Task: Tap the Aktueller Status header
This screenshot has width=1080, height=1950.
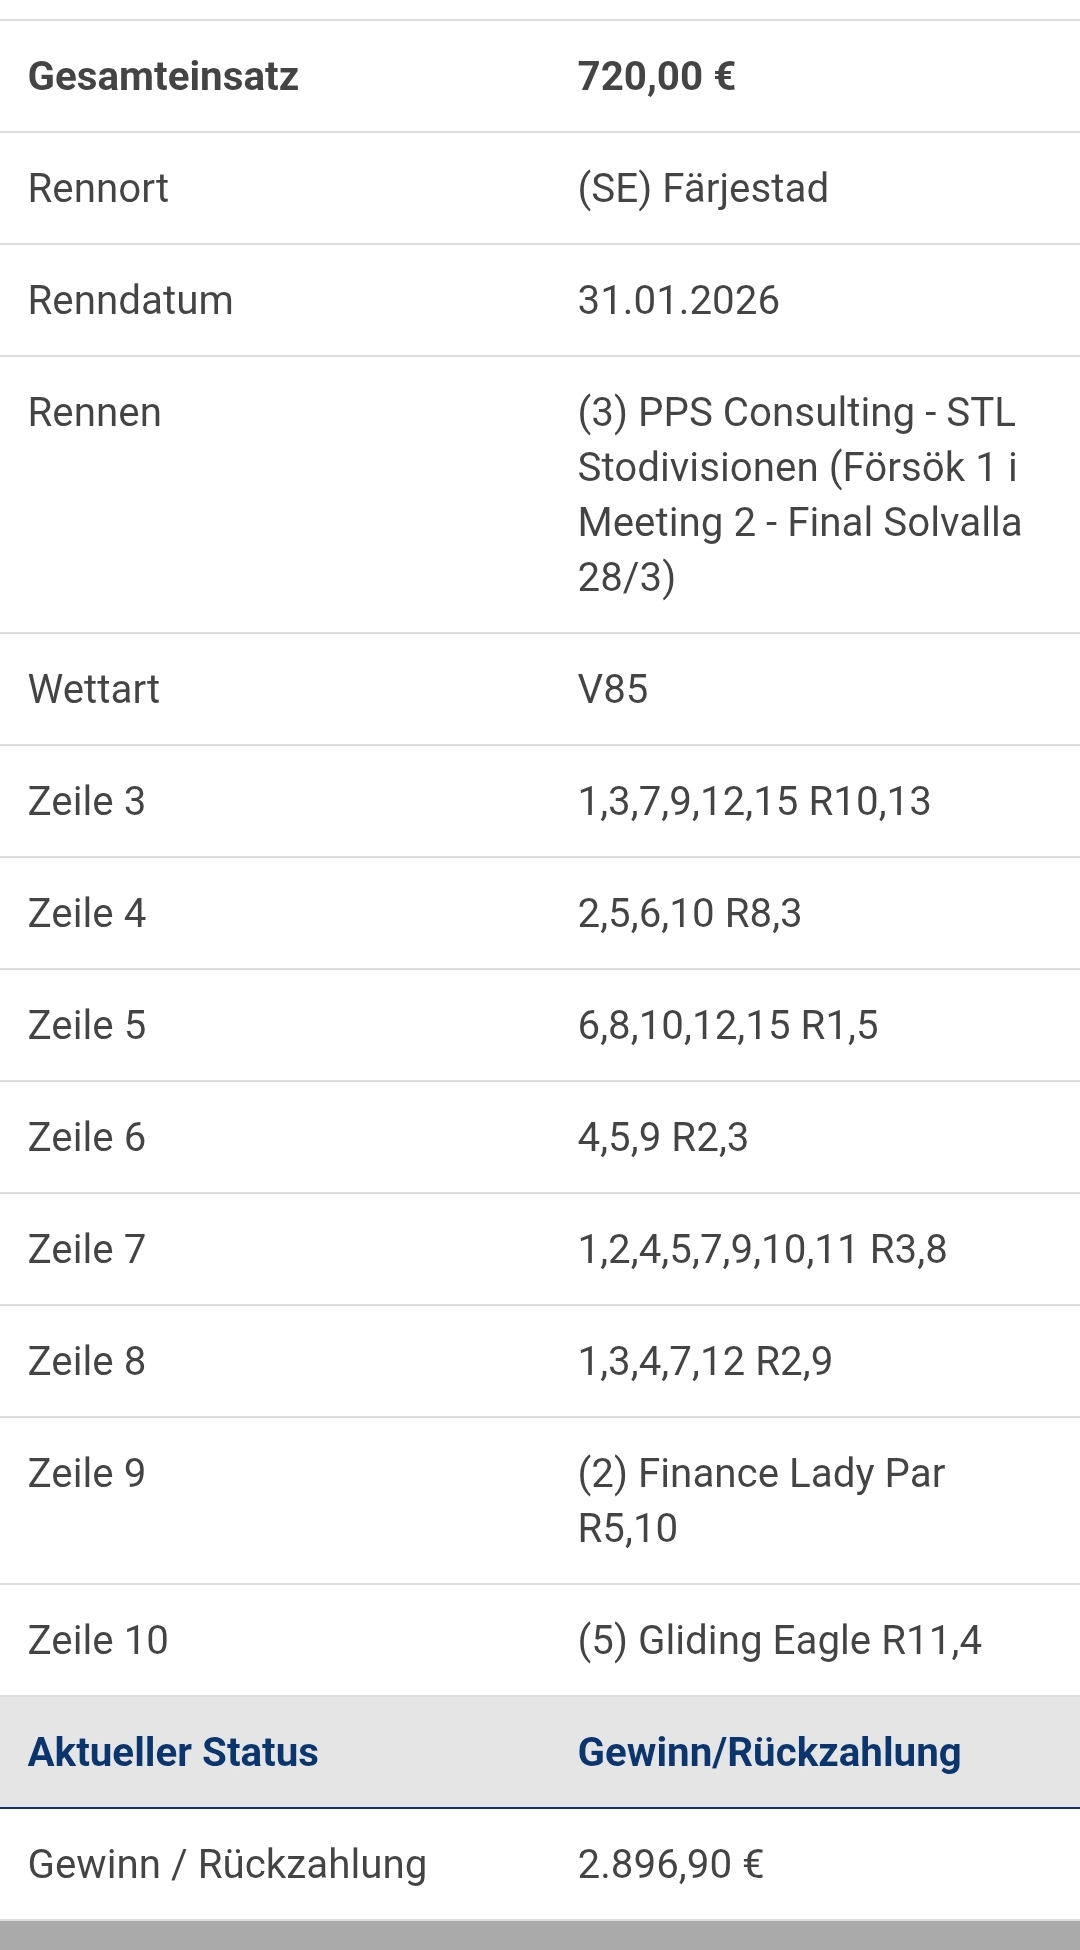Action: (173, 1753)
